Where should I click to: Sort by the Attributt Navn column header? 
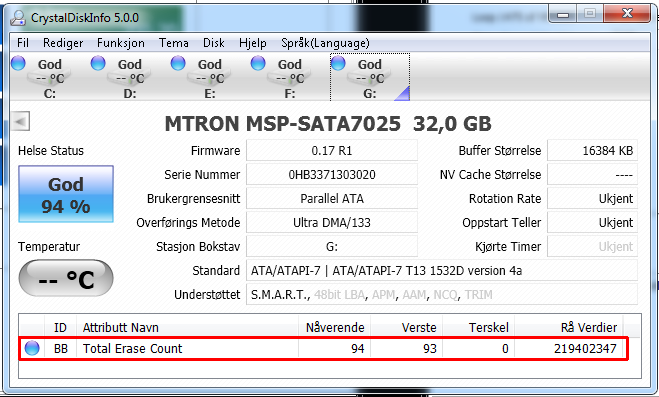187,327
